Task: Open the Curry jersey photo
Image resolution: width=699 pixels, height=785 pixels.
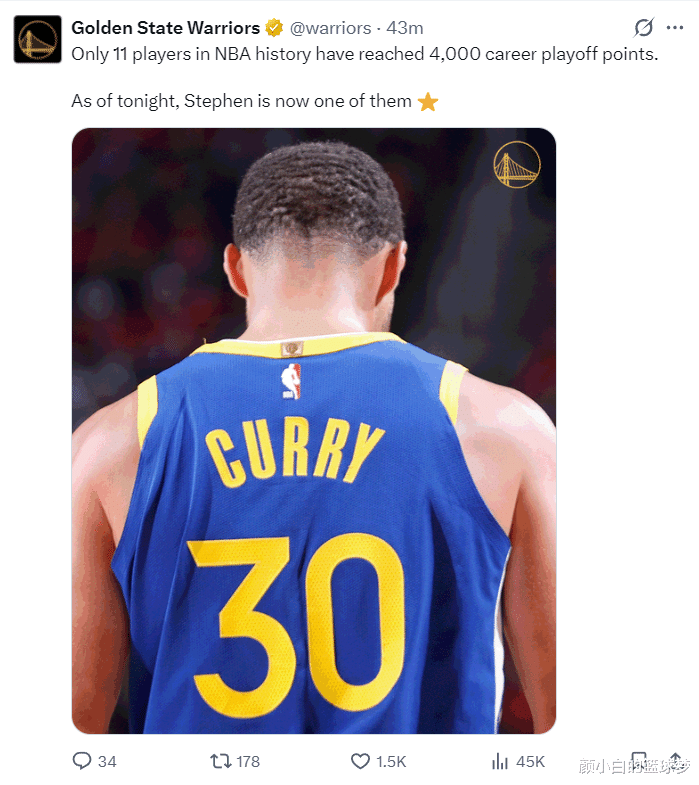Action: point(314,431)
